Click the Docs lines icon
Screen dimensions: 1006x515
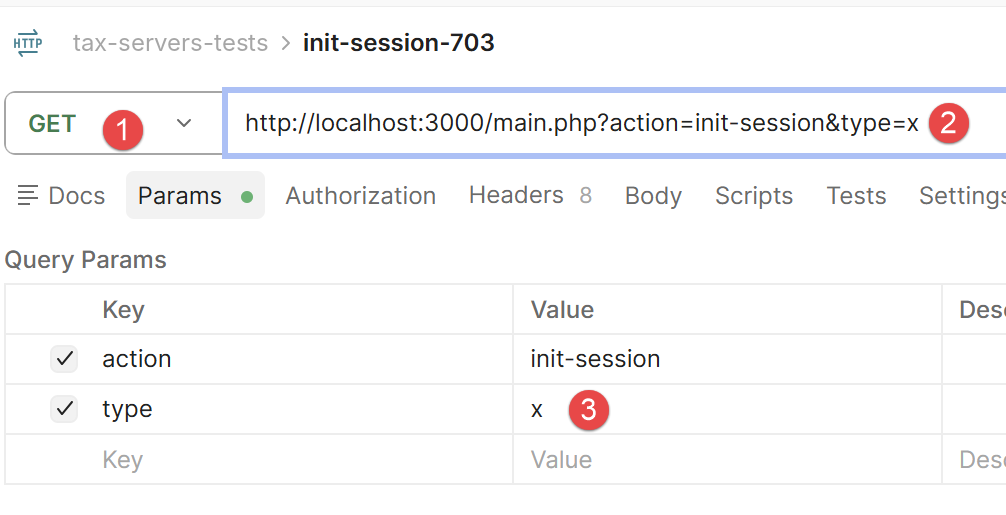coord(28,196)
